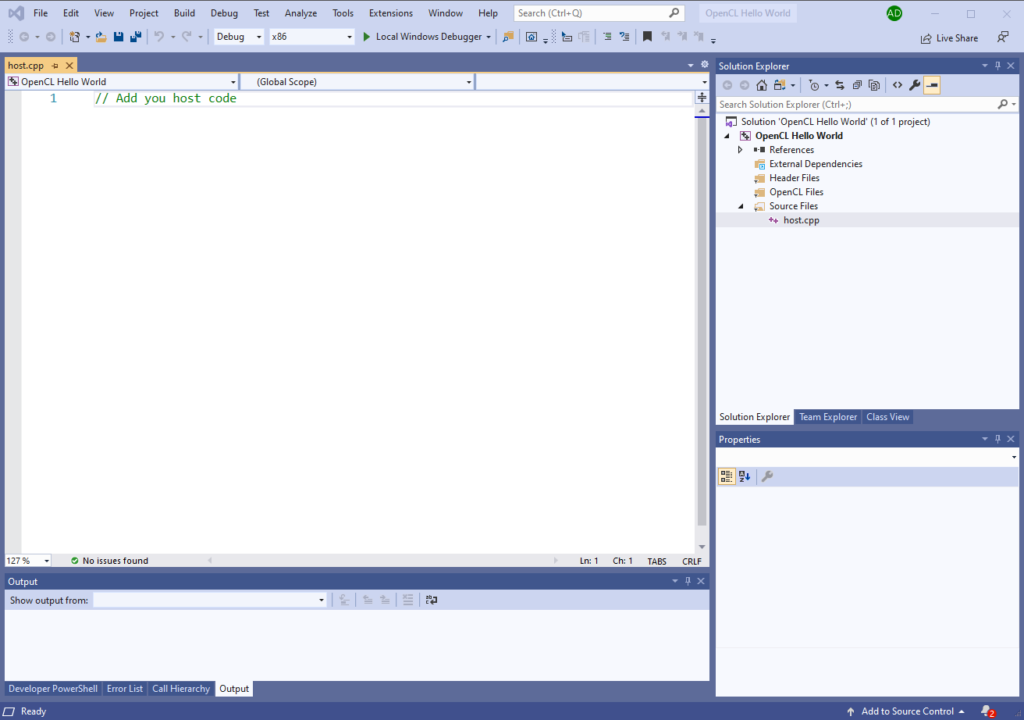This screenshot has width=1024, height=720.
Task: Open the x86 platform dropdown
Action: (312, 37)
